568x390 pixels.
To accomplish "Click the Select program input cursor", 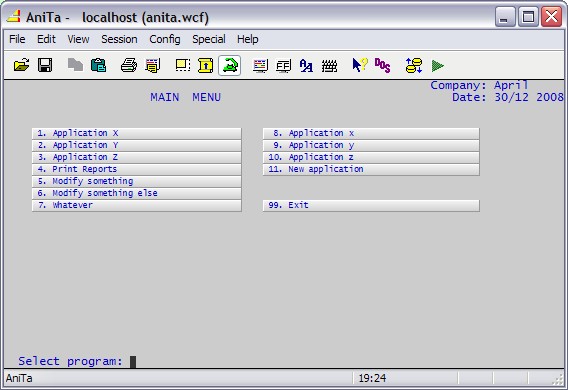I will click(133, 361).
